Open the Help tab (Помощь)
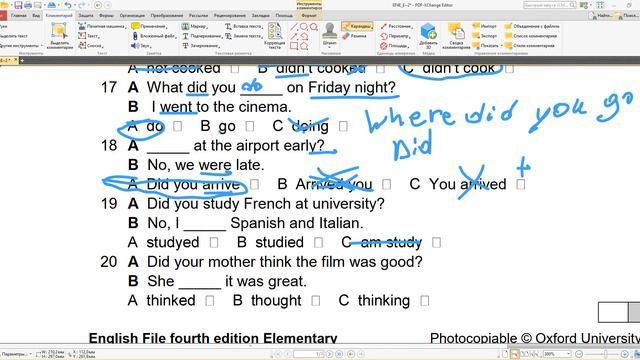The width and height of the screenshot is (640, 360). (x=284, y=16)
